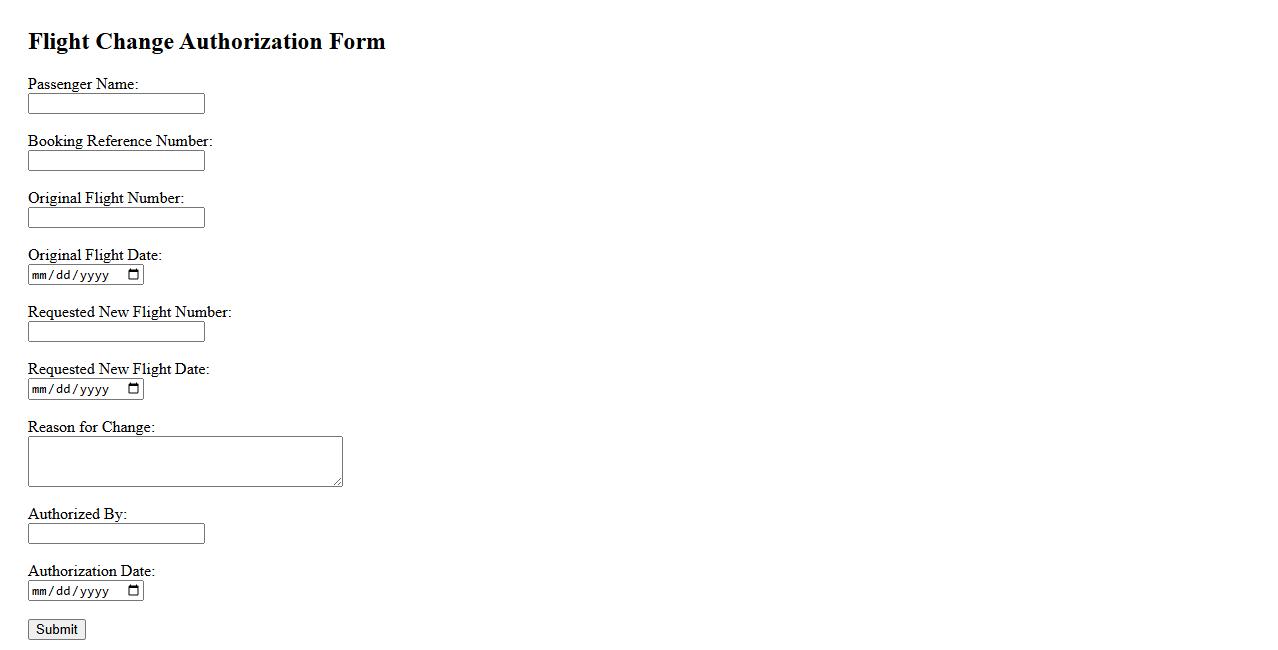Select the Original Flight Number input box
Viewport: 1278px width, 650px height.
(x=116, y=218)
